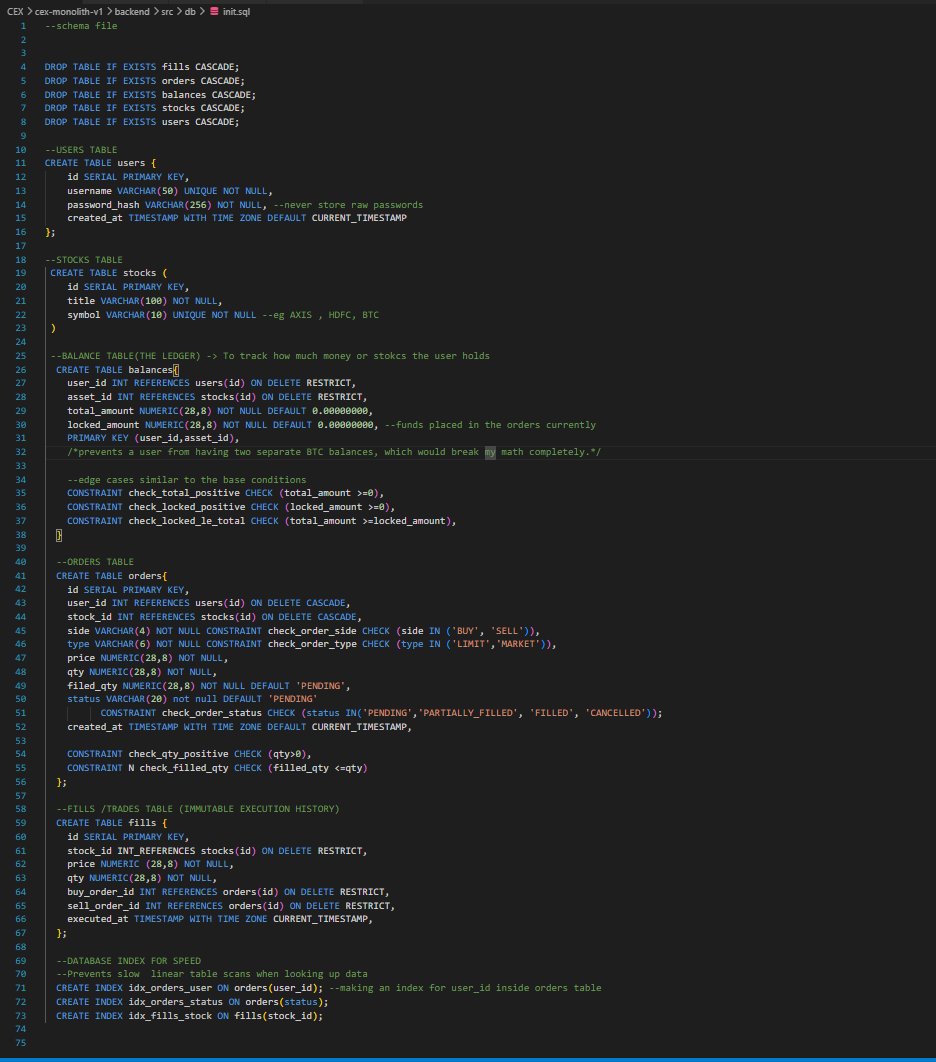This screenshot has width=936, height=1062.
Task: Click constraint name 'check_order_type'
Action: click(x=312, y=644)
